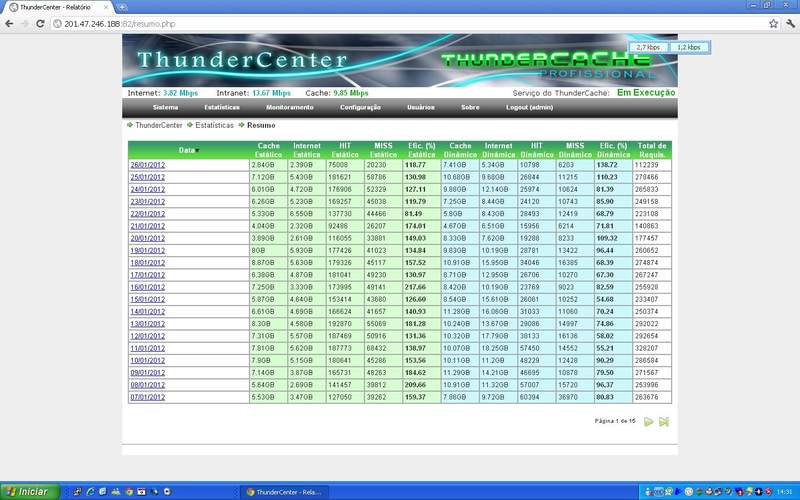800x500 pixels.
Task: Open report for 08/01/2012
Action: (147, 385)
